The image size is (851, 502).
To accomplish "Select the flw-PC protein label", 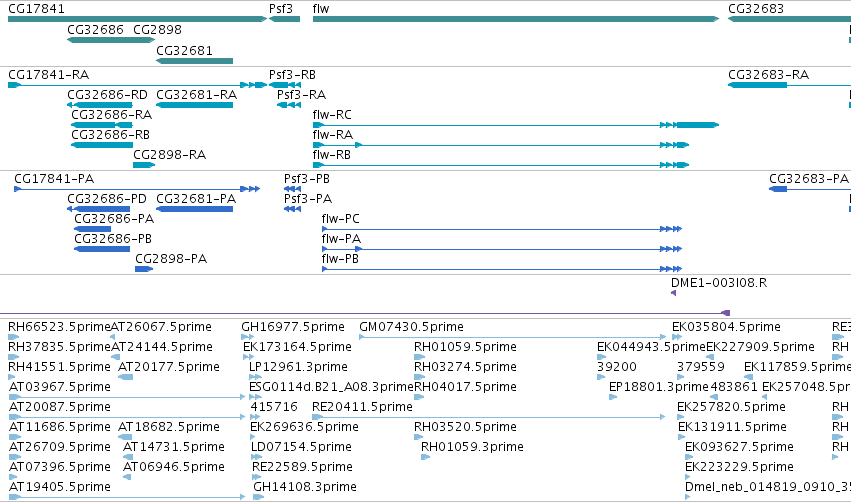I will (x=341, y=219).
